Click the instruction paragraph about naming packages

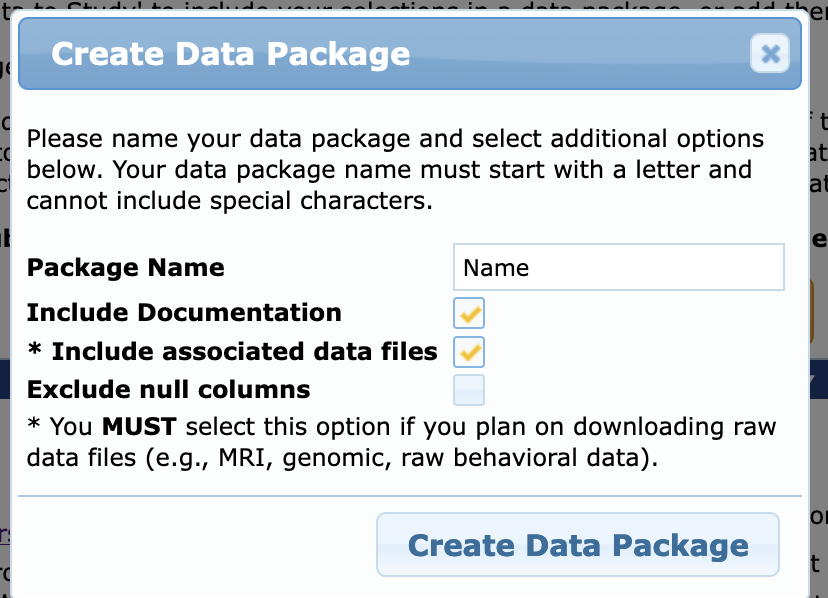point(395,170)
